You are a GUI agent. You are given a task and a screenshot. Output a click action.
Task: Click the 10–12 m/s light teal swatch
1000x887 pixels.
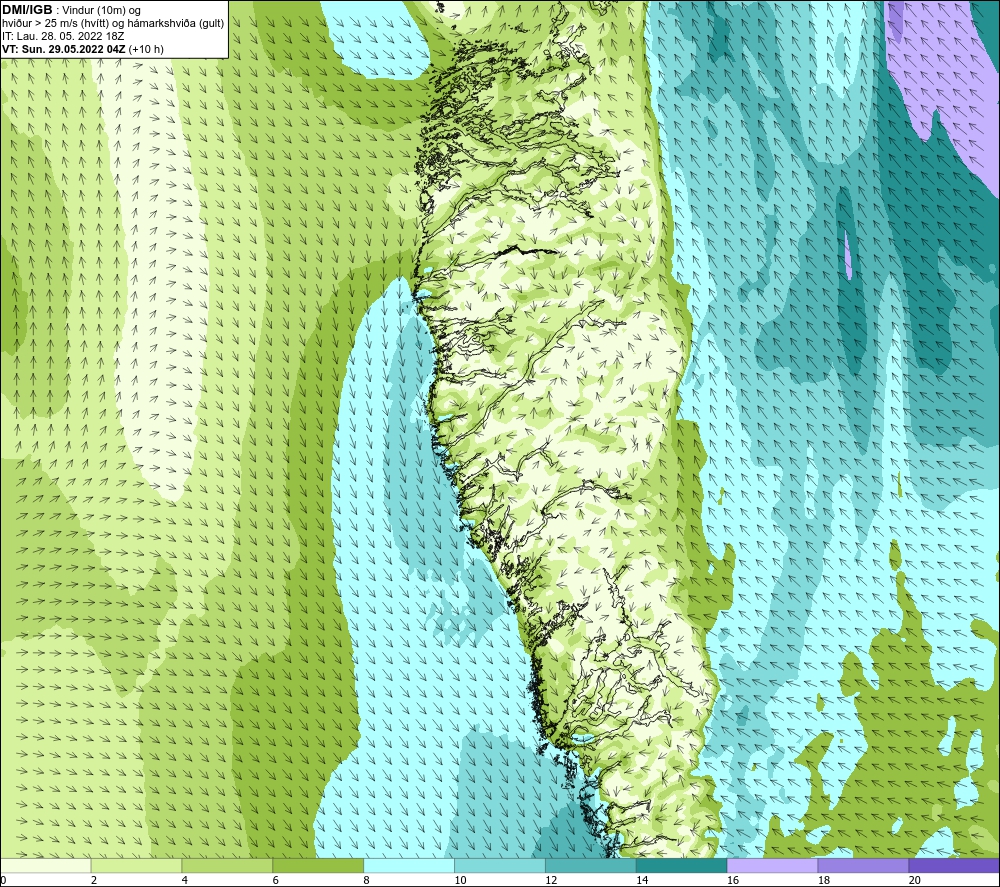(500, 866)
